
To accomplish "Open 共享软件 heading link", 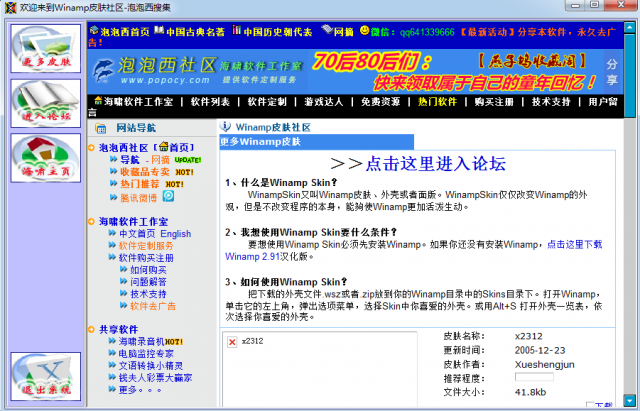I will pos(118,329).
